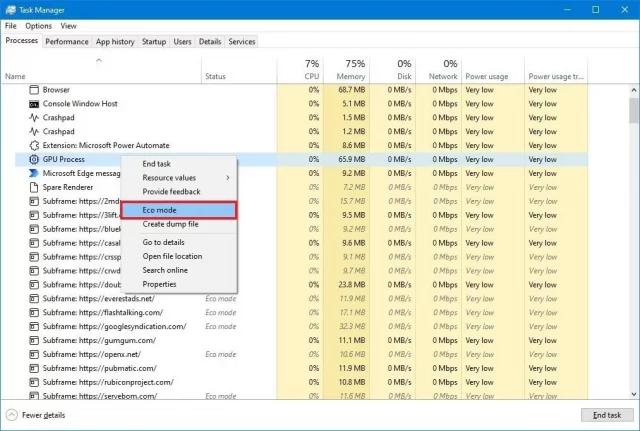Sort by the CPU column header

[300, 71]
